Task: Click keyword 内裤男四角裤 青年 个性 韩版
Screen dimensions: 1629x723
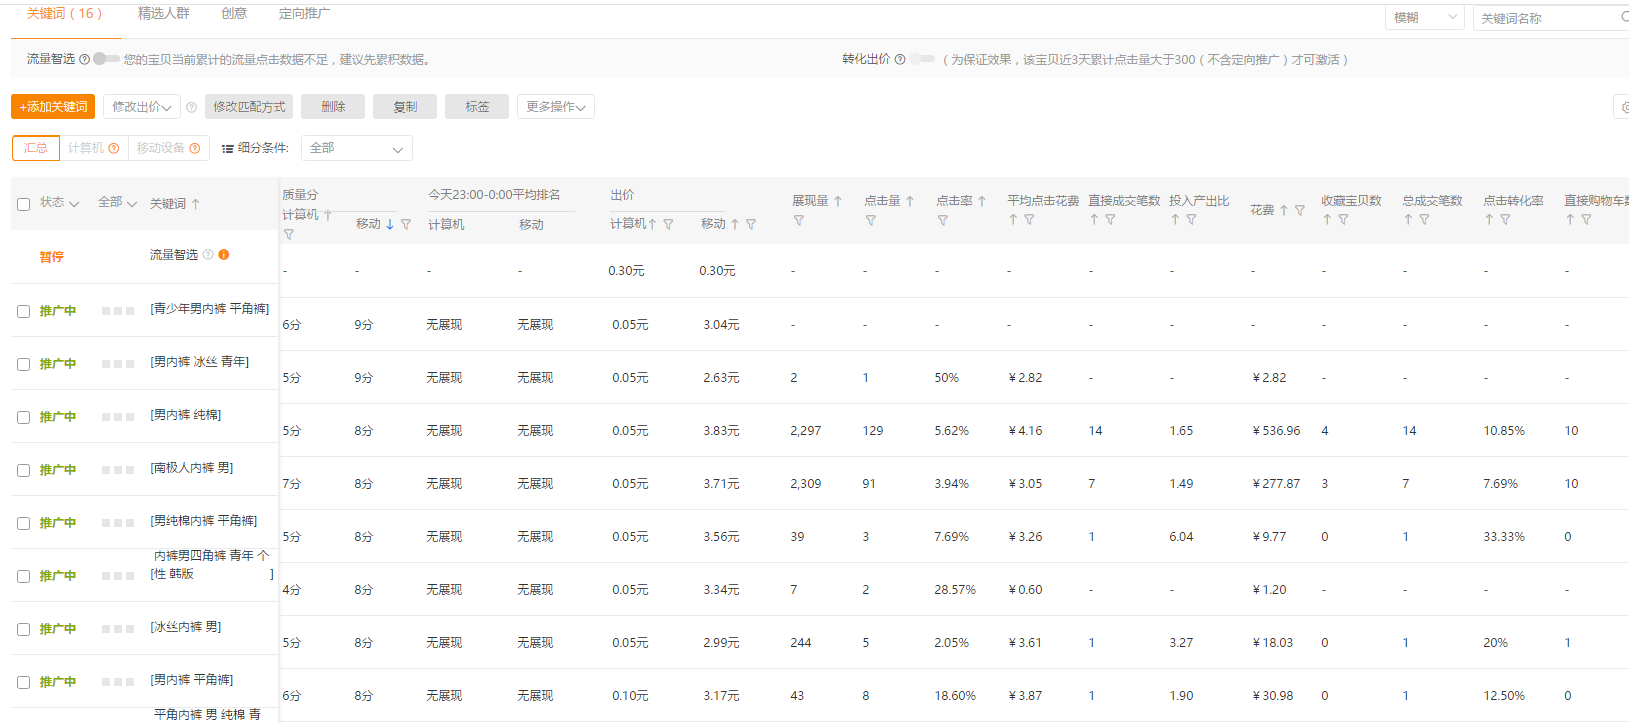Action: tap(211, 565)
